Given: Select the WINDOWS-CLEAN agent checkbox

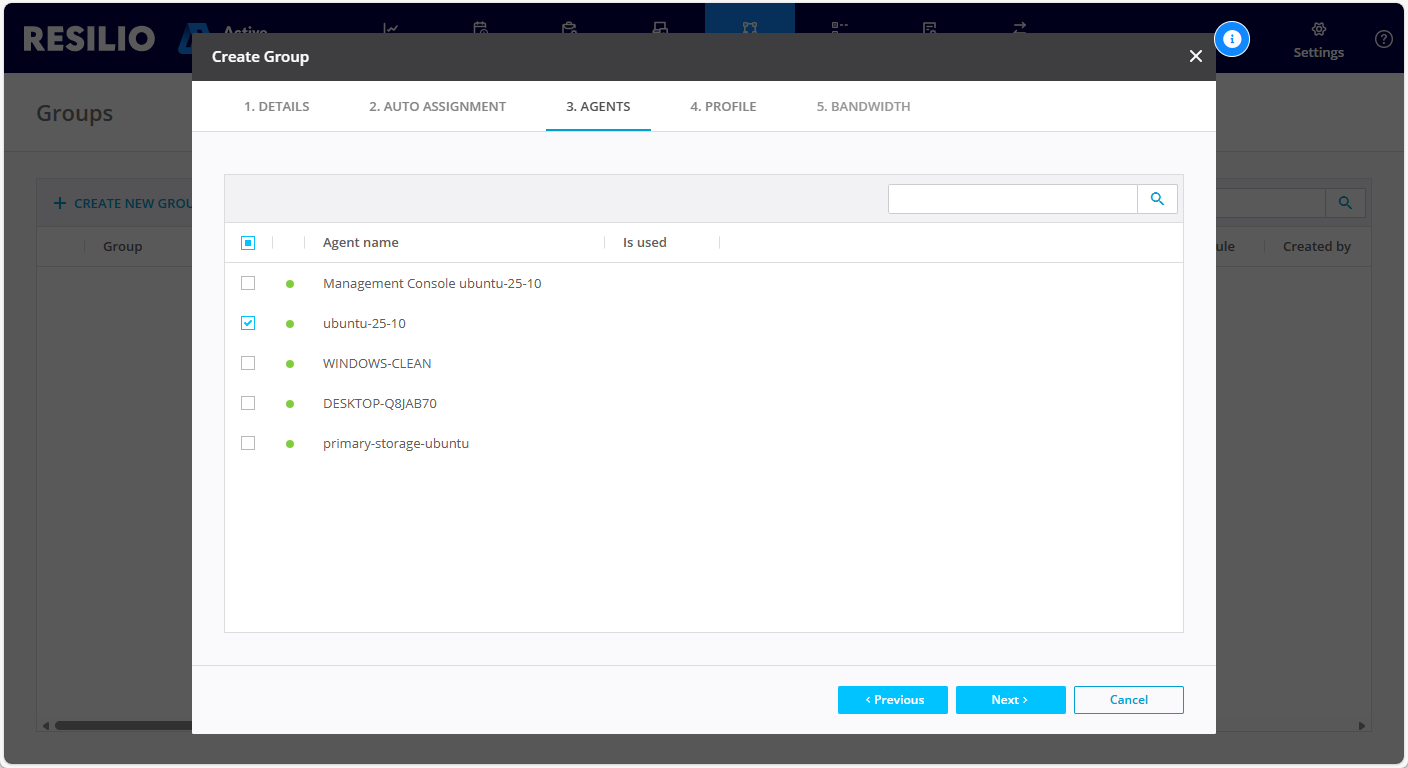Looking at the screenshot, I should [248, 363].
